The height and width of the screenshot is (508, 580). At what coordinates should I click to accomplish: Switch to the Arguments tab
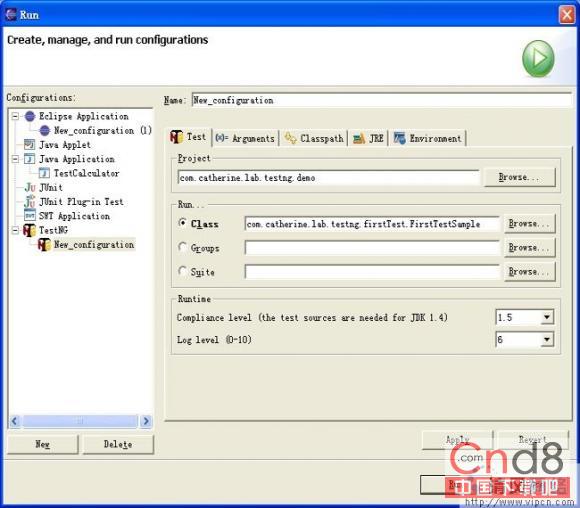[245, 138]
